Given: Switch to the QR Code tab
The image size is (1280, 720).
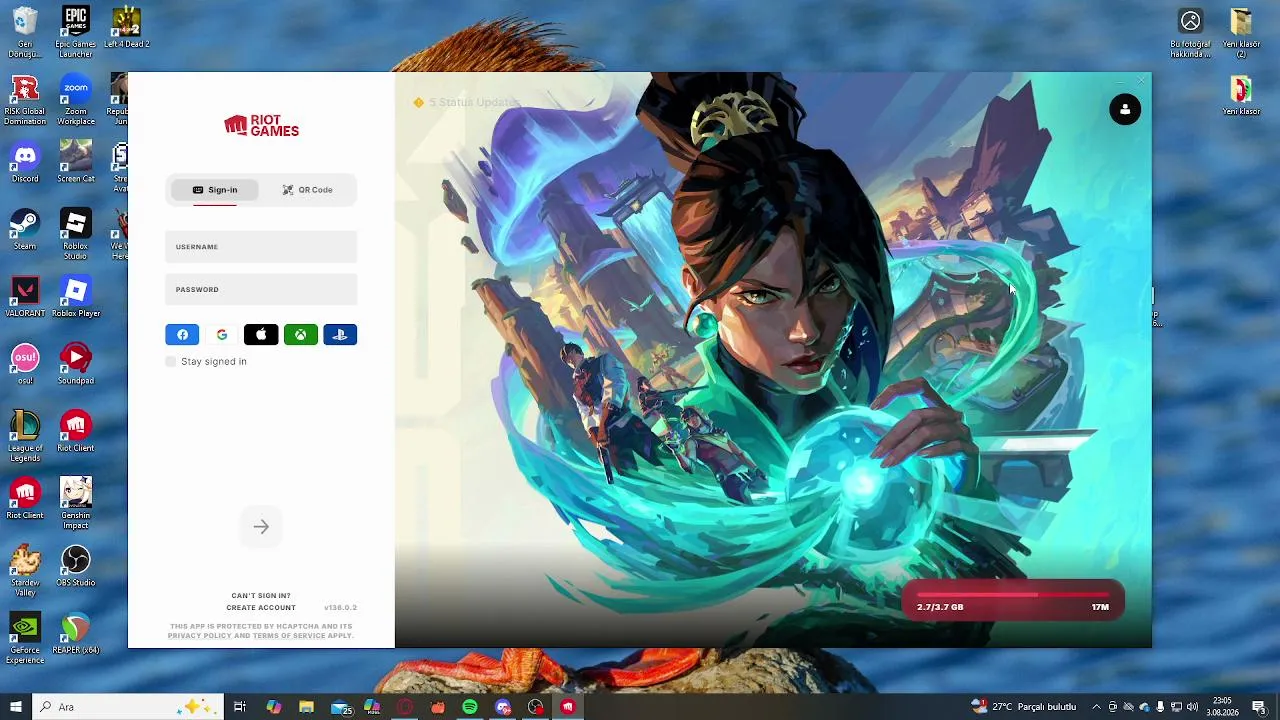Looking at the screenshot, I should coord(307,190).
